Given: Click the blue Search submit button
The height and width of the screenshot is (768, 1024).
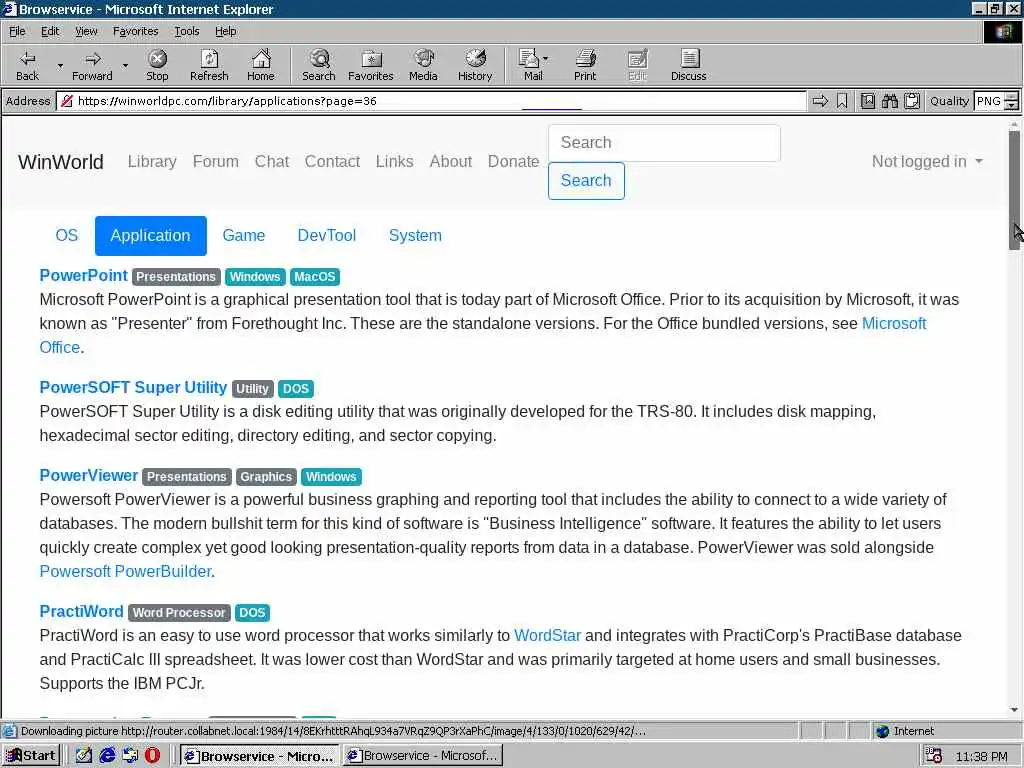Looking at the screenshot, I should (586, 181).
